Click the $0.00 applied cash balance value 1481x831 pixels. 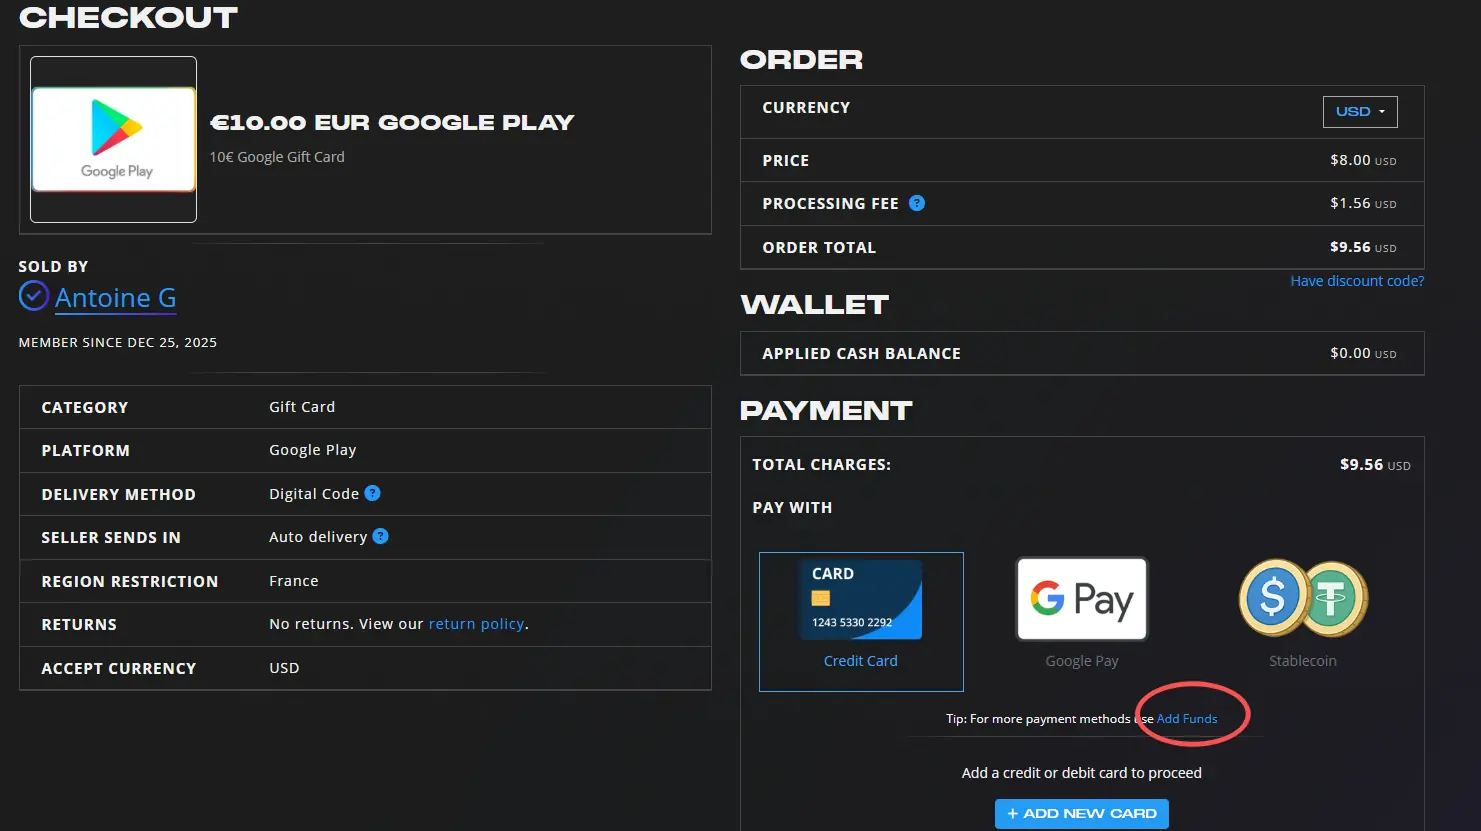(1363, 353)
